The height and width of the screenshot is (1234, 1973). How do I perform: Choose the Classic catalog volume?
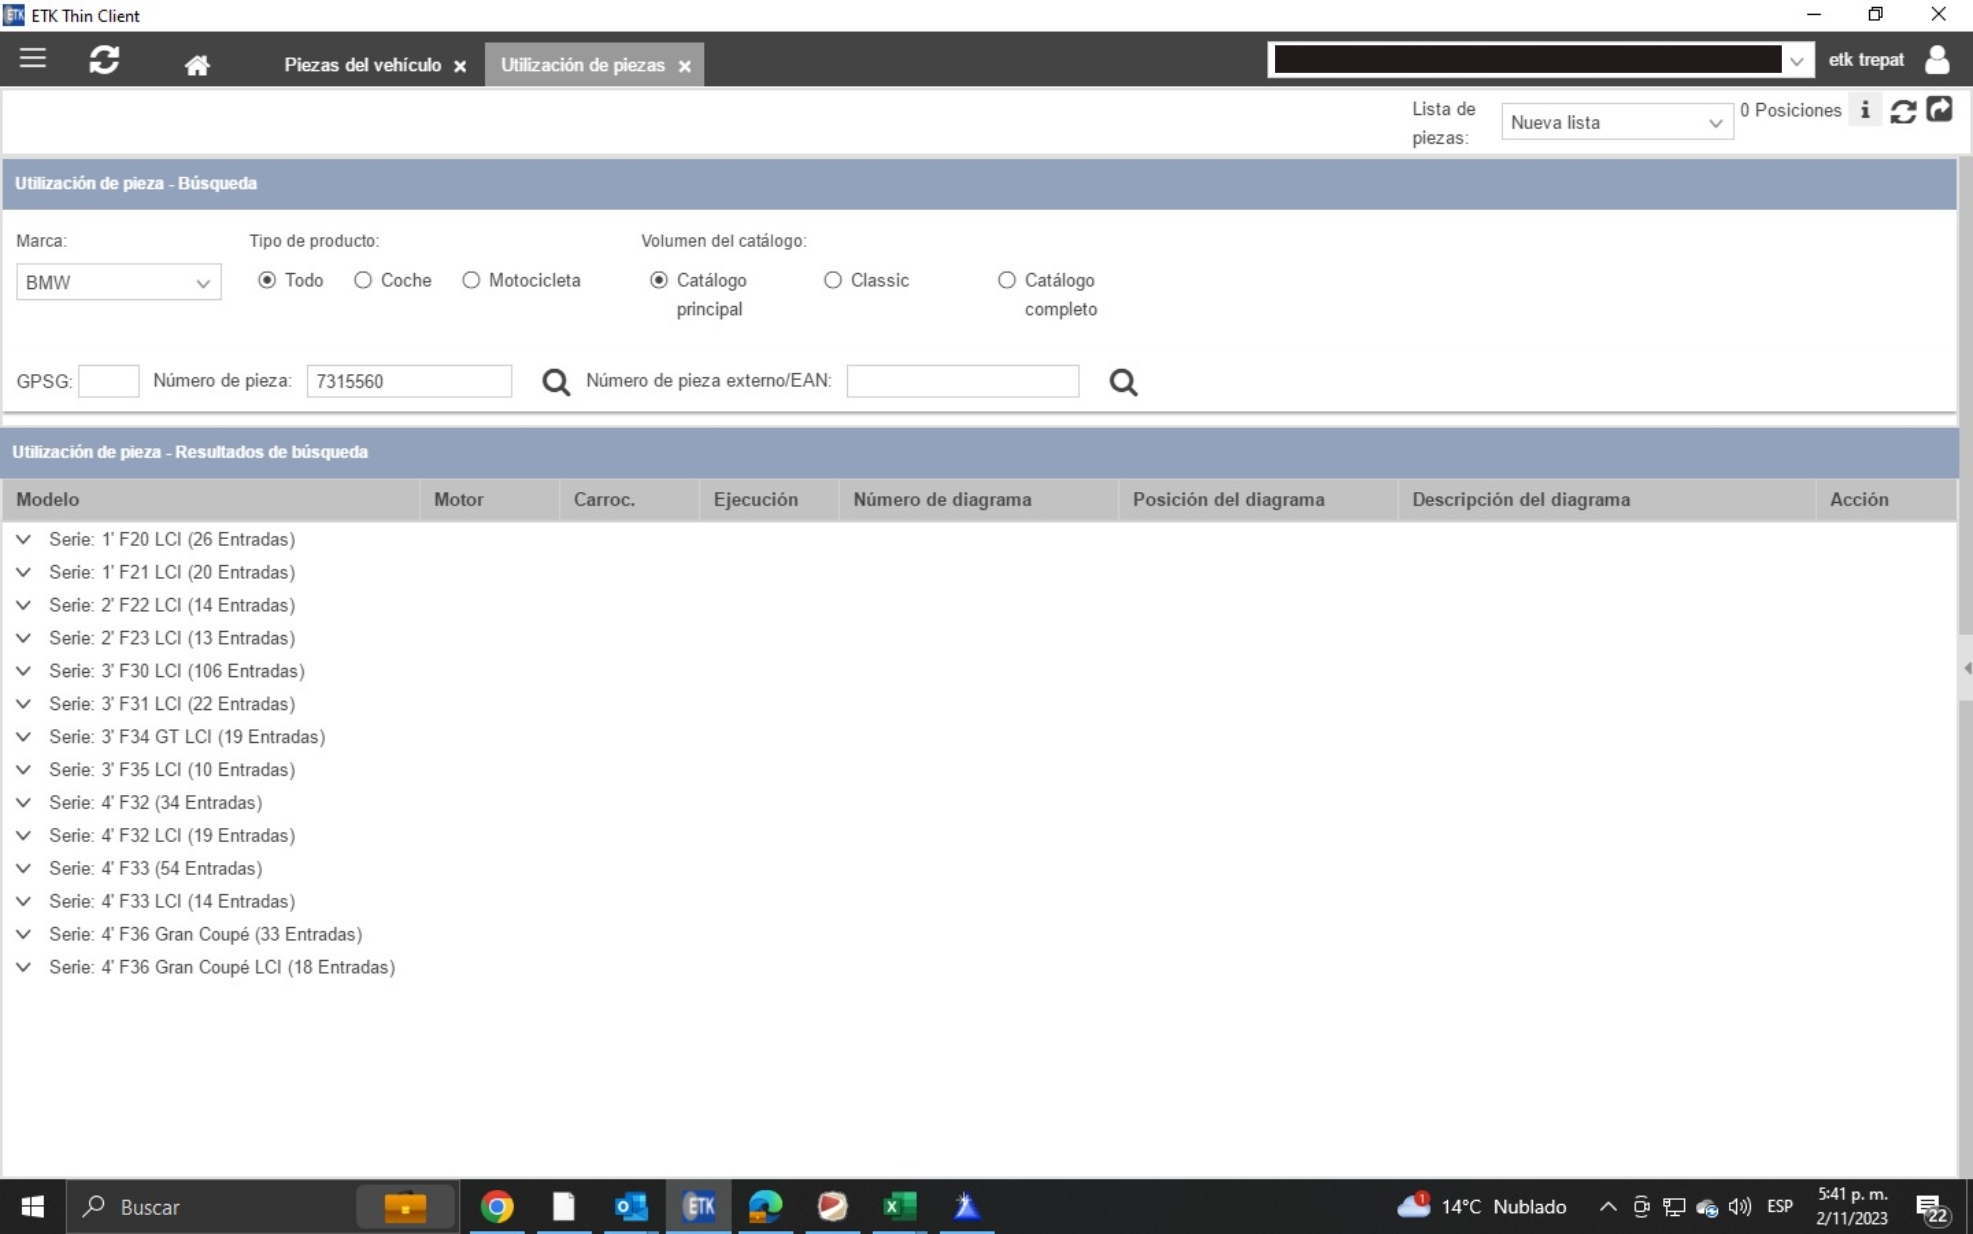tap(832, 281)
